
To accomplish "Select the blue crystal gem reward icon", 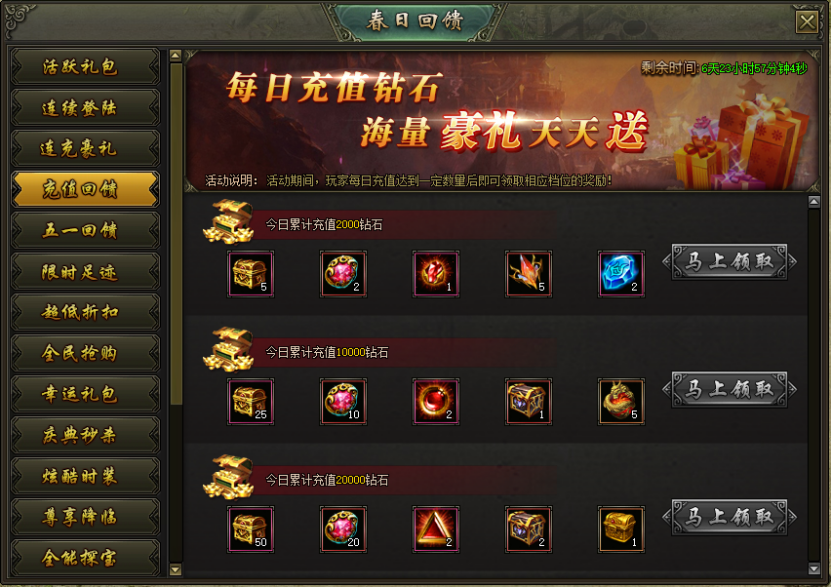I will 621,274.
